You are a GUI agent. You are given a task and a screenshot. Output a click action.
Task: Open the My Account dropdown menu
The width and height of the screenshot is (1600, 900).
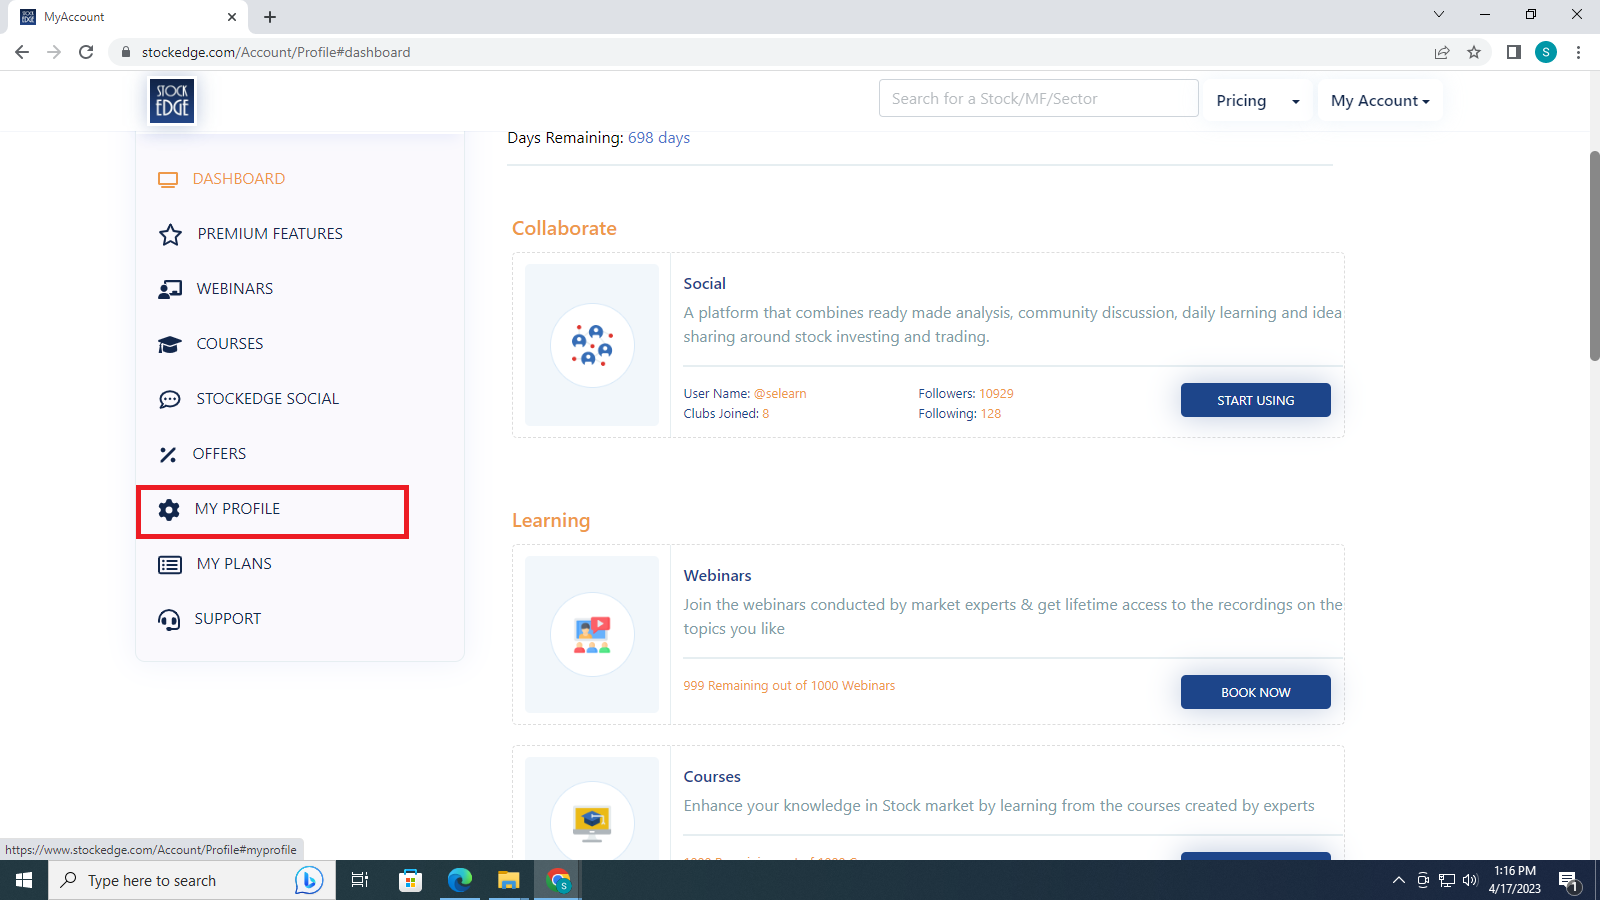coord(1379,101)
